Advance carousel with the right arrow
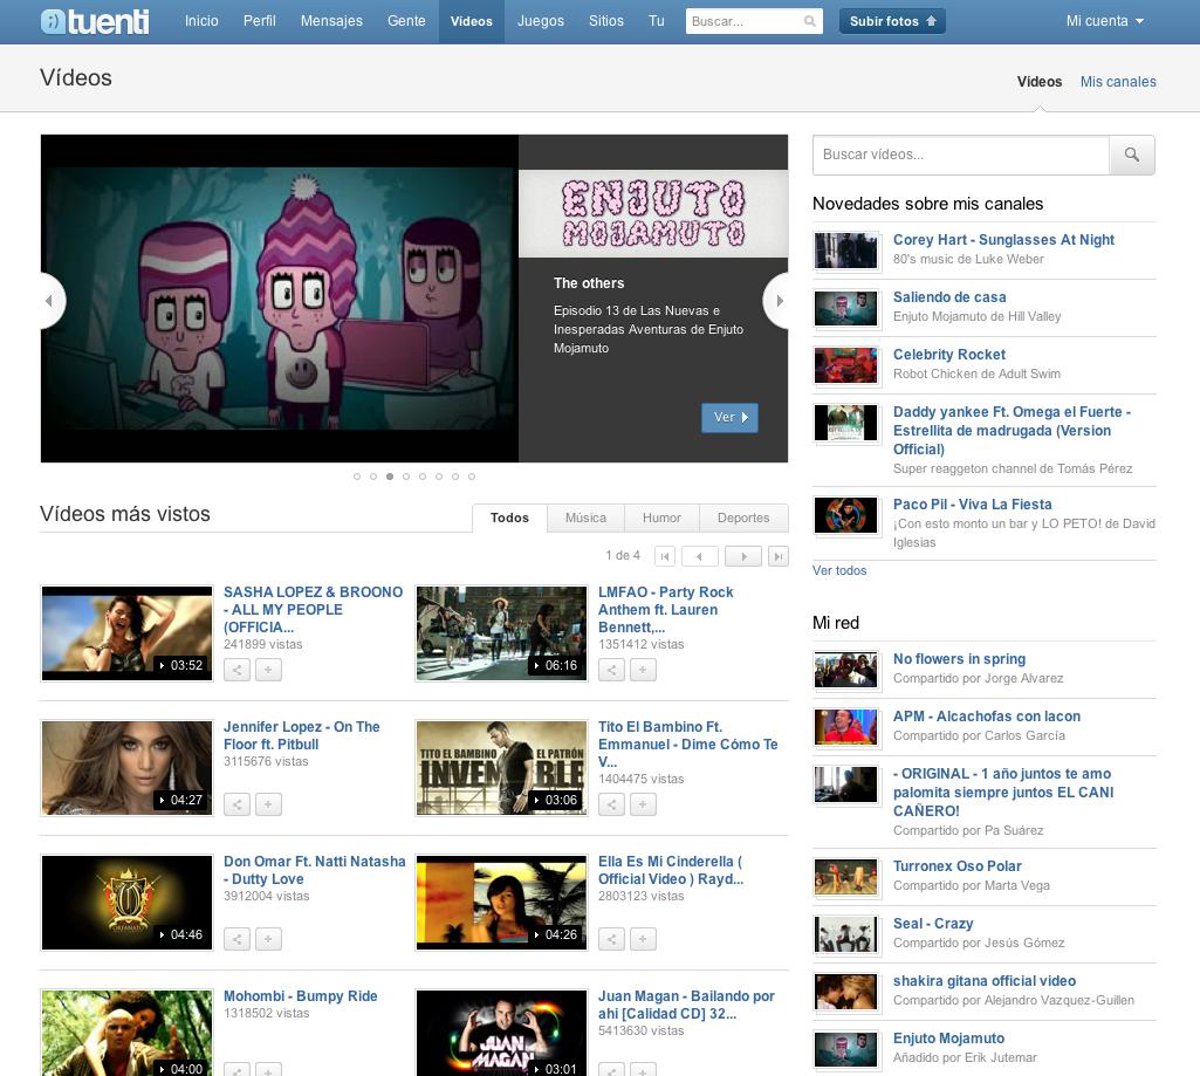The image size is (1200, 1076). (x=778, y=300)
